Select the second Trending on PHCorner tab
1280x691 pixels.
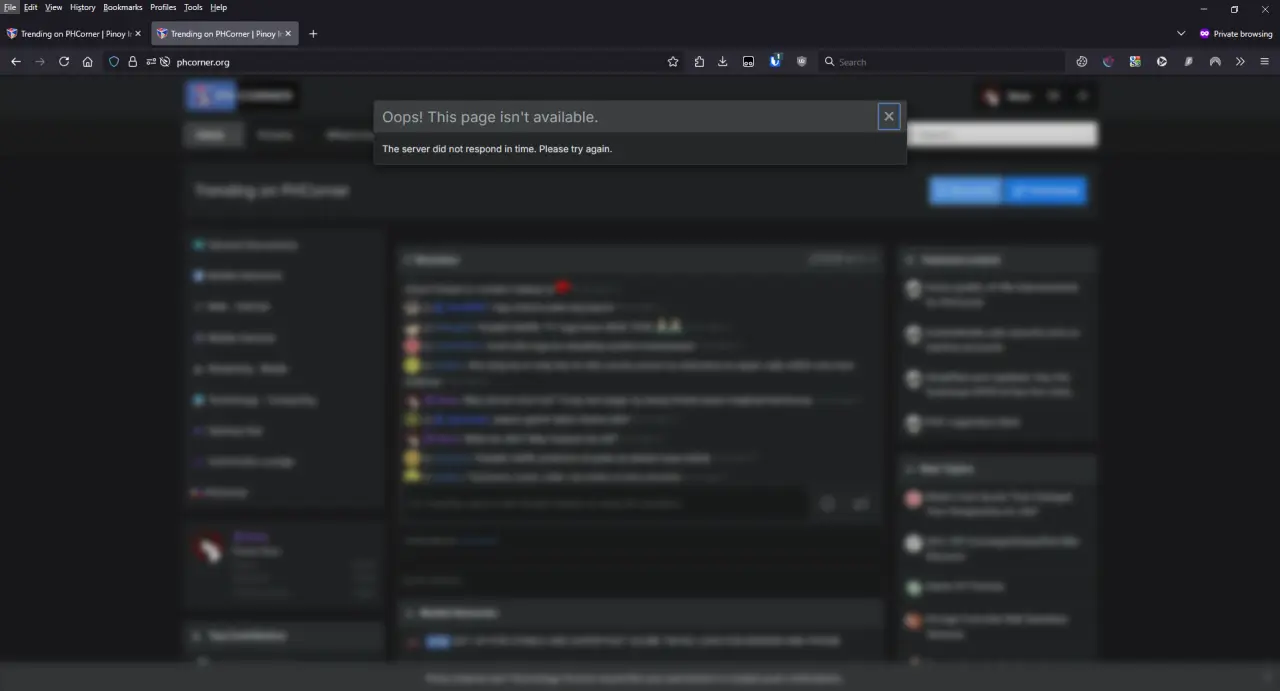(x=225, y=34)
